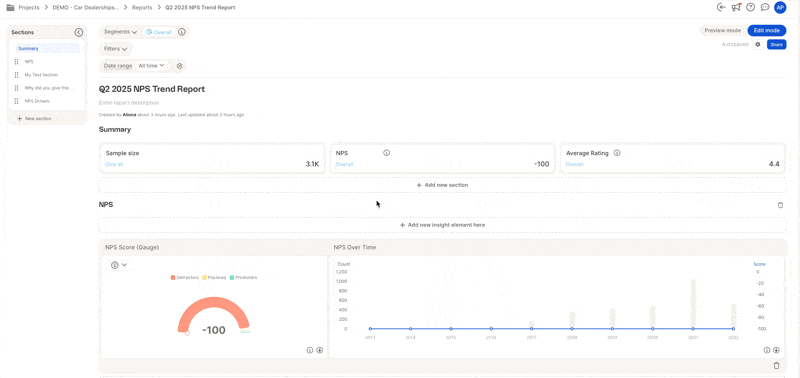Image resolution: width=800 pixels, height=378 pixels.
Task: Open DEMO - Car Dealerships breadcrumb link
Action: pos(86,8)
